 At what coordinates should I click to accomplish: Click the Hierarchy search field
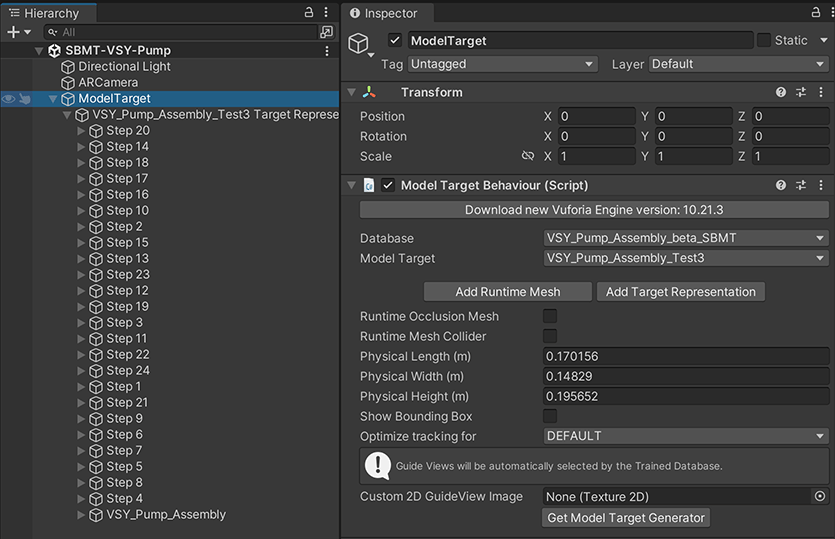[180, 32]
